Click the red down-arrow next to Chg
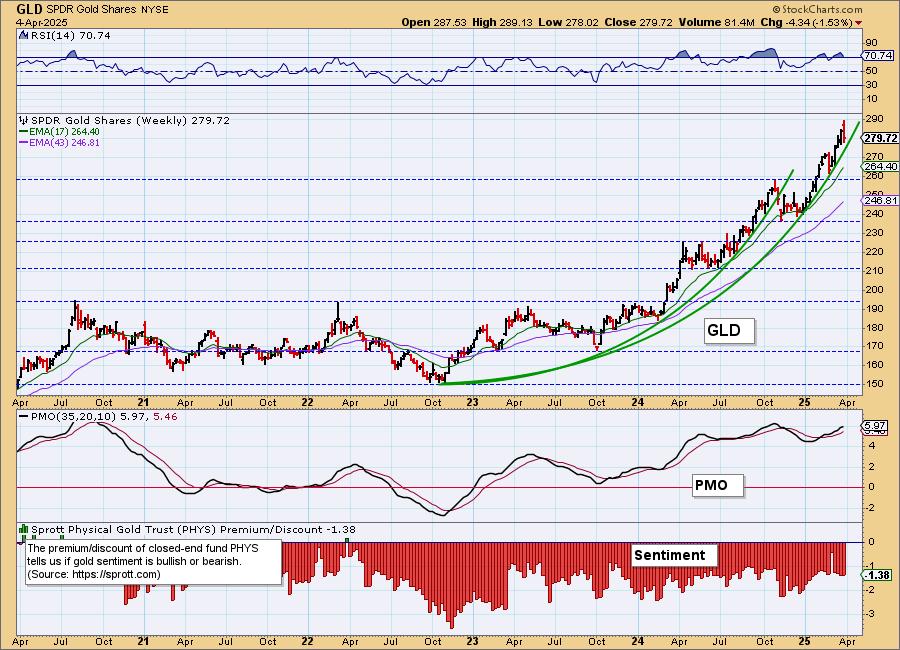 pyautogui.click(x=858, y=23)
